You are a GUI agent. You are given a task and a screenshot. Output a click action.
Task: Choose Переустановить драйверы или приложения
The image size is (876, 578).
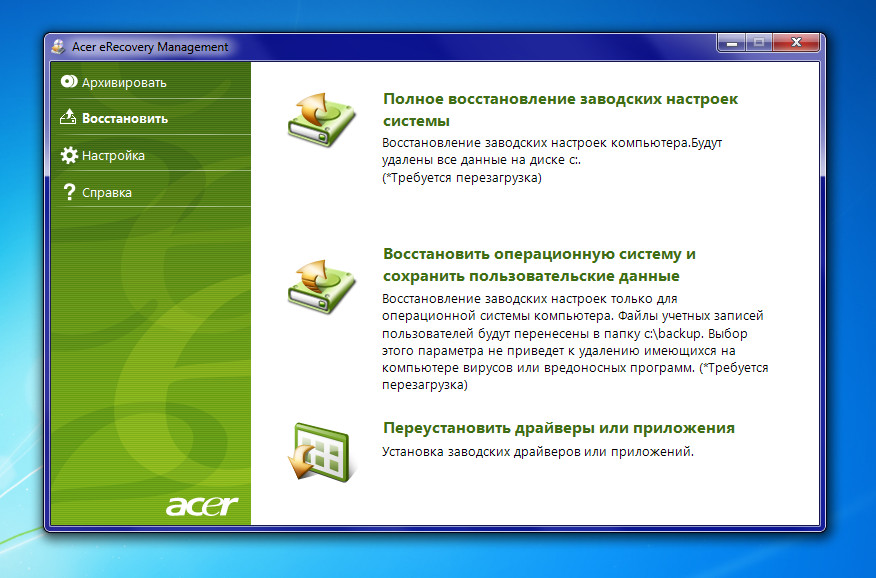click(x=559, y=428)
